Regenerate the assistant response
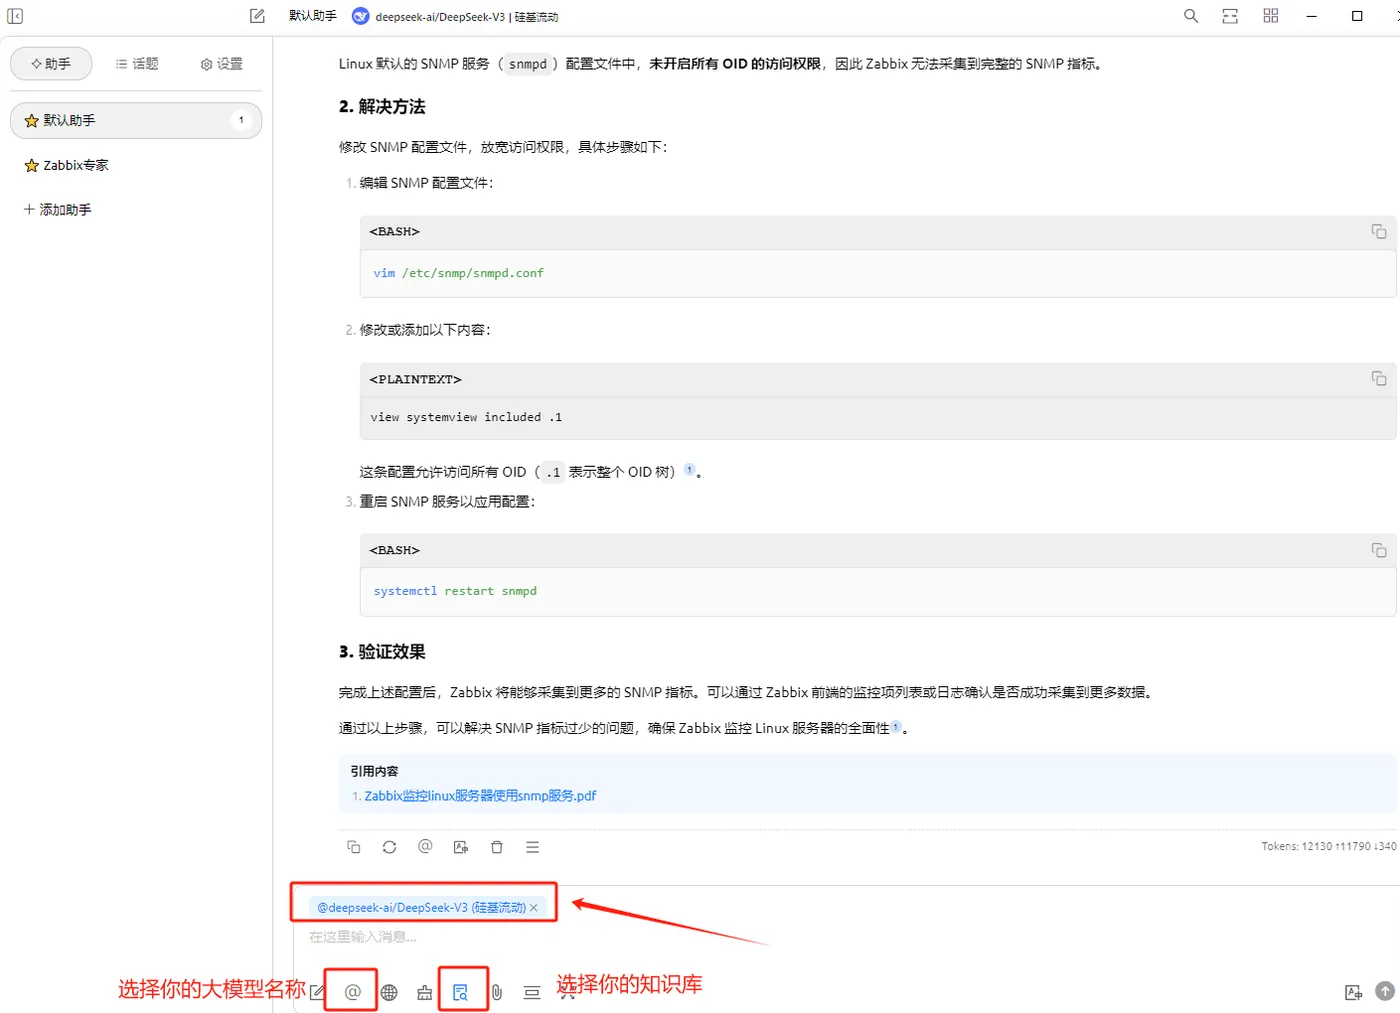The height and width of the screenshot is (1013, 1400). pyautogui.click(x=389, y=847)
